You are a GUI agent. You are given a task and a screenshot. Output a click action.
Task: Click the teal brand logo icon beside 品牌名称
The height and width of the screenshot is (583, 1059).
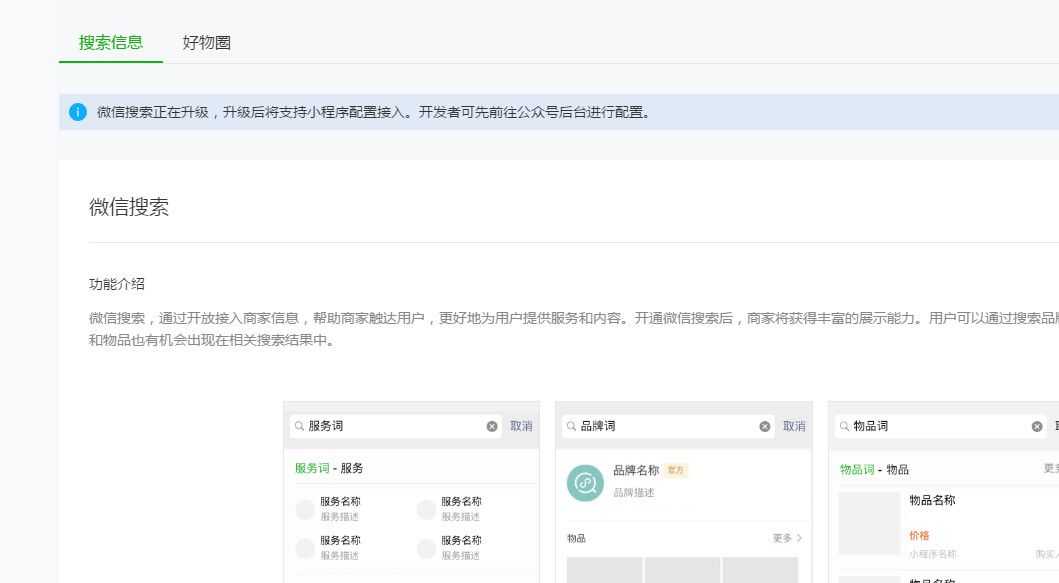coord(585,482)
